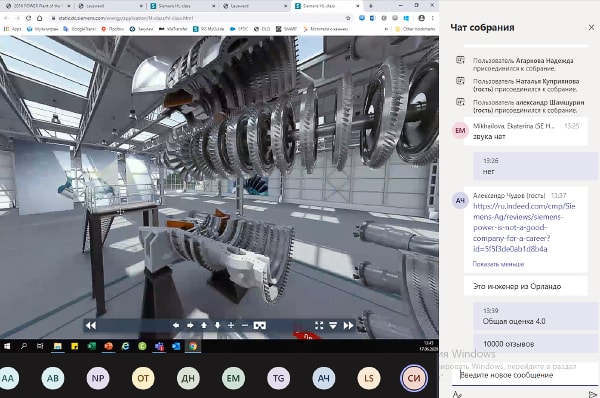The image size is (600, 398).
Task: Select the active 'Siemens HL-class' tab
Action: [327, 6]
